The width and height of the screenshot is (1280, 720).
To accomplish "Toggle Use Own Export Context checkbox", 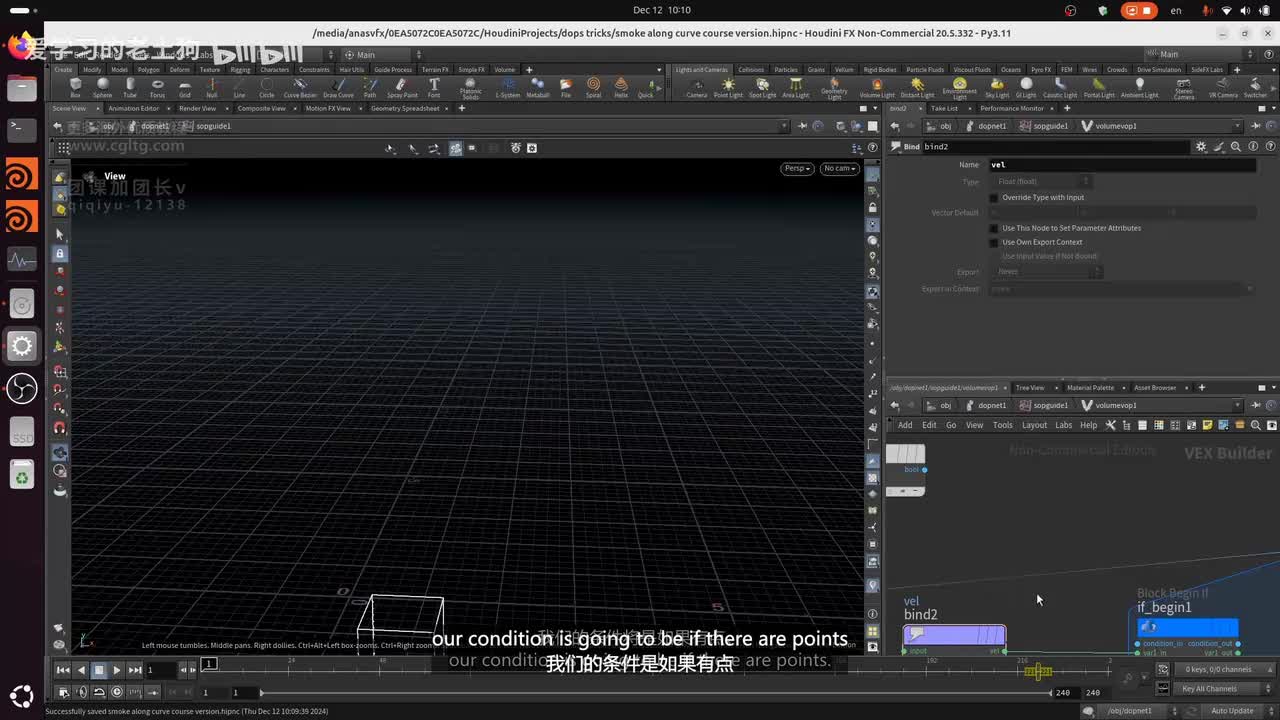I will coord(994,242).
